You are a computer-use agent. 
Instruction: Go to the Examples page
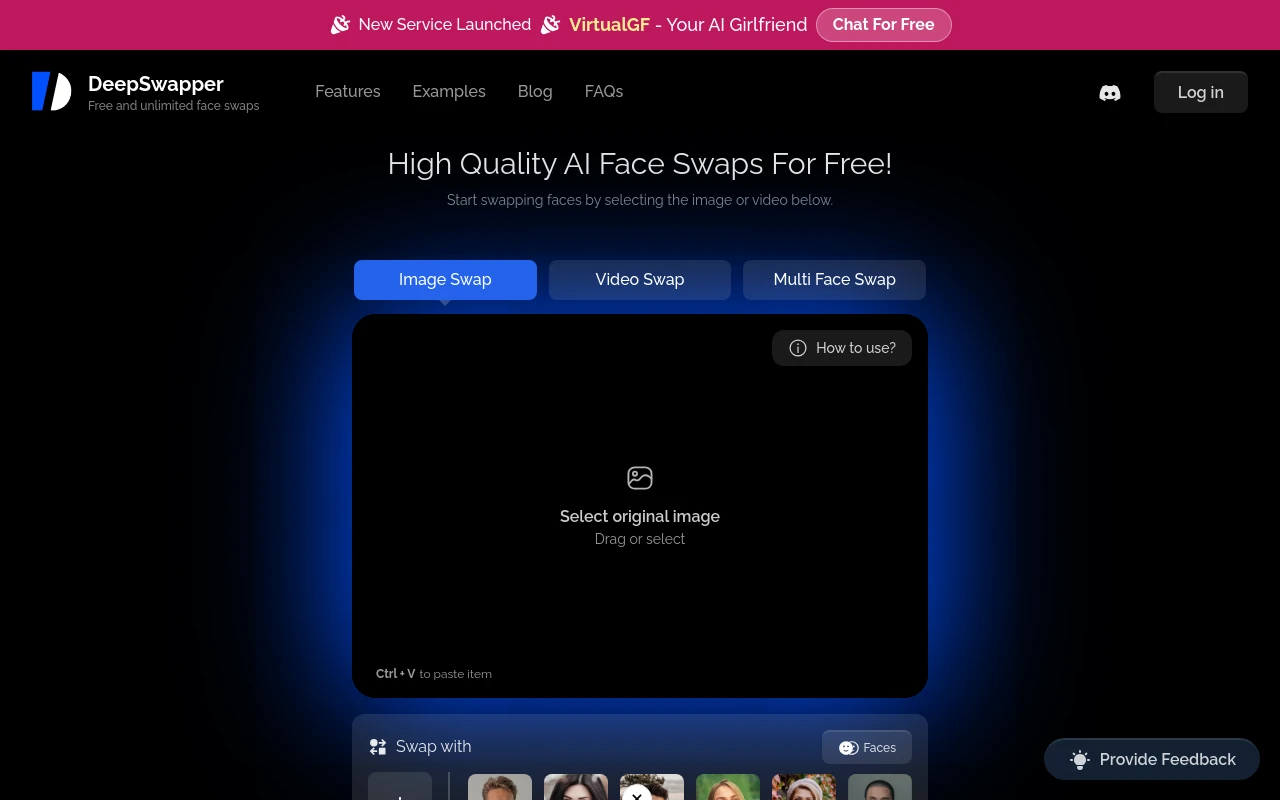[x=449, y=91]
